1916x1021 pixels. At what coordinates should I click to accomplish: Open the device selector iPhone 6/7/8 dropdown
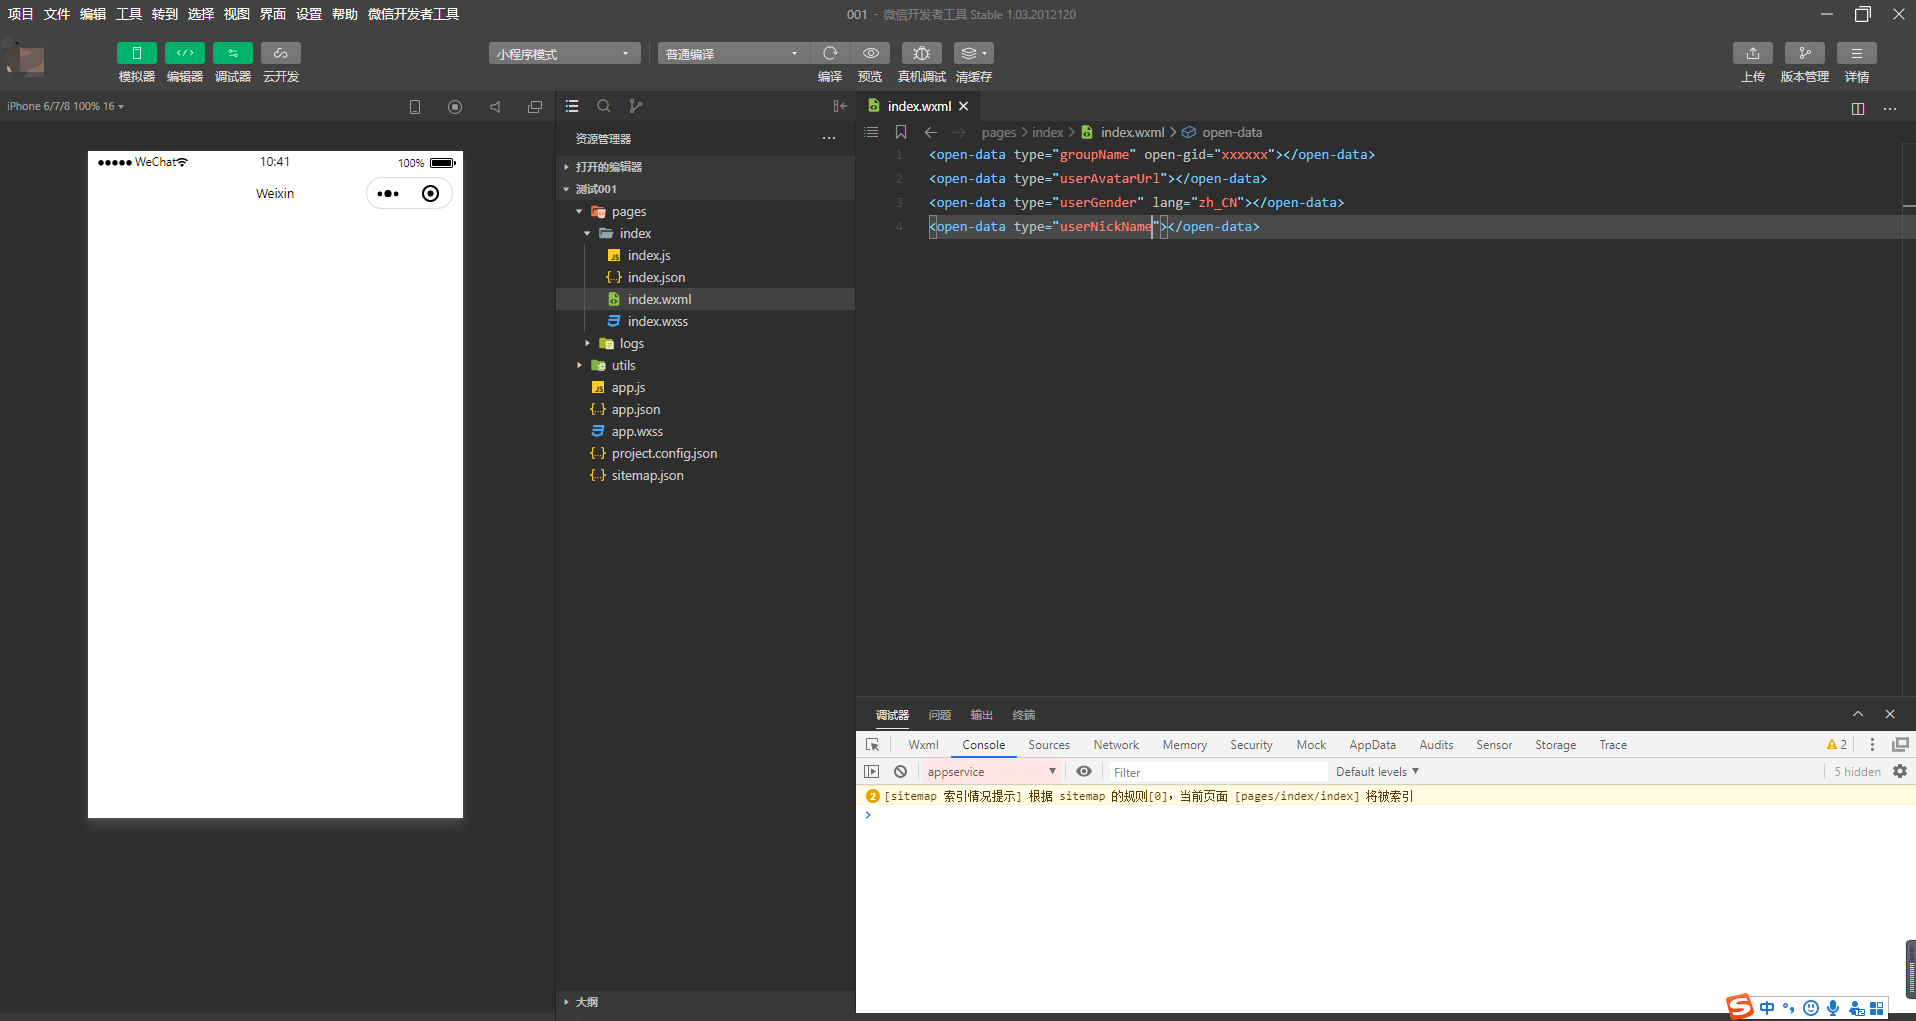pyautogui.click(x=65, y=106)
